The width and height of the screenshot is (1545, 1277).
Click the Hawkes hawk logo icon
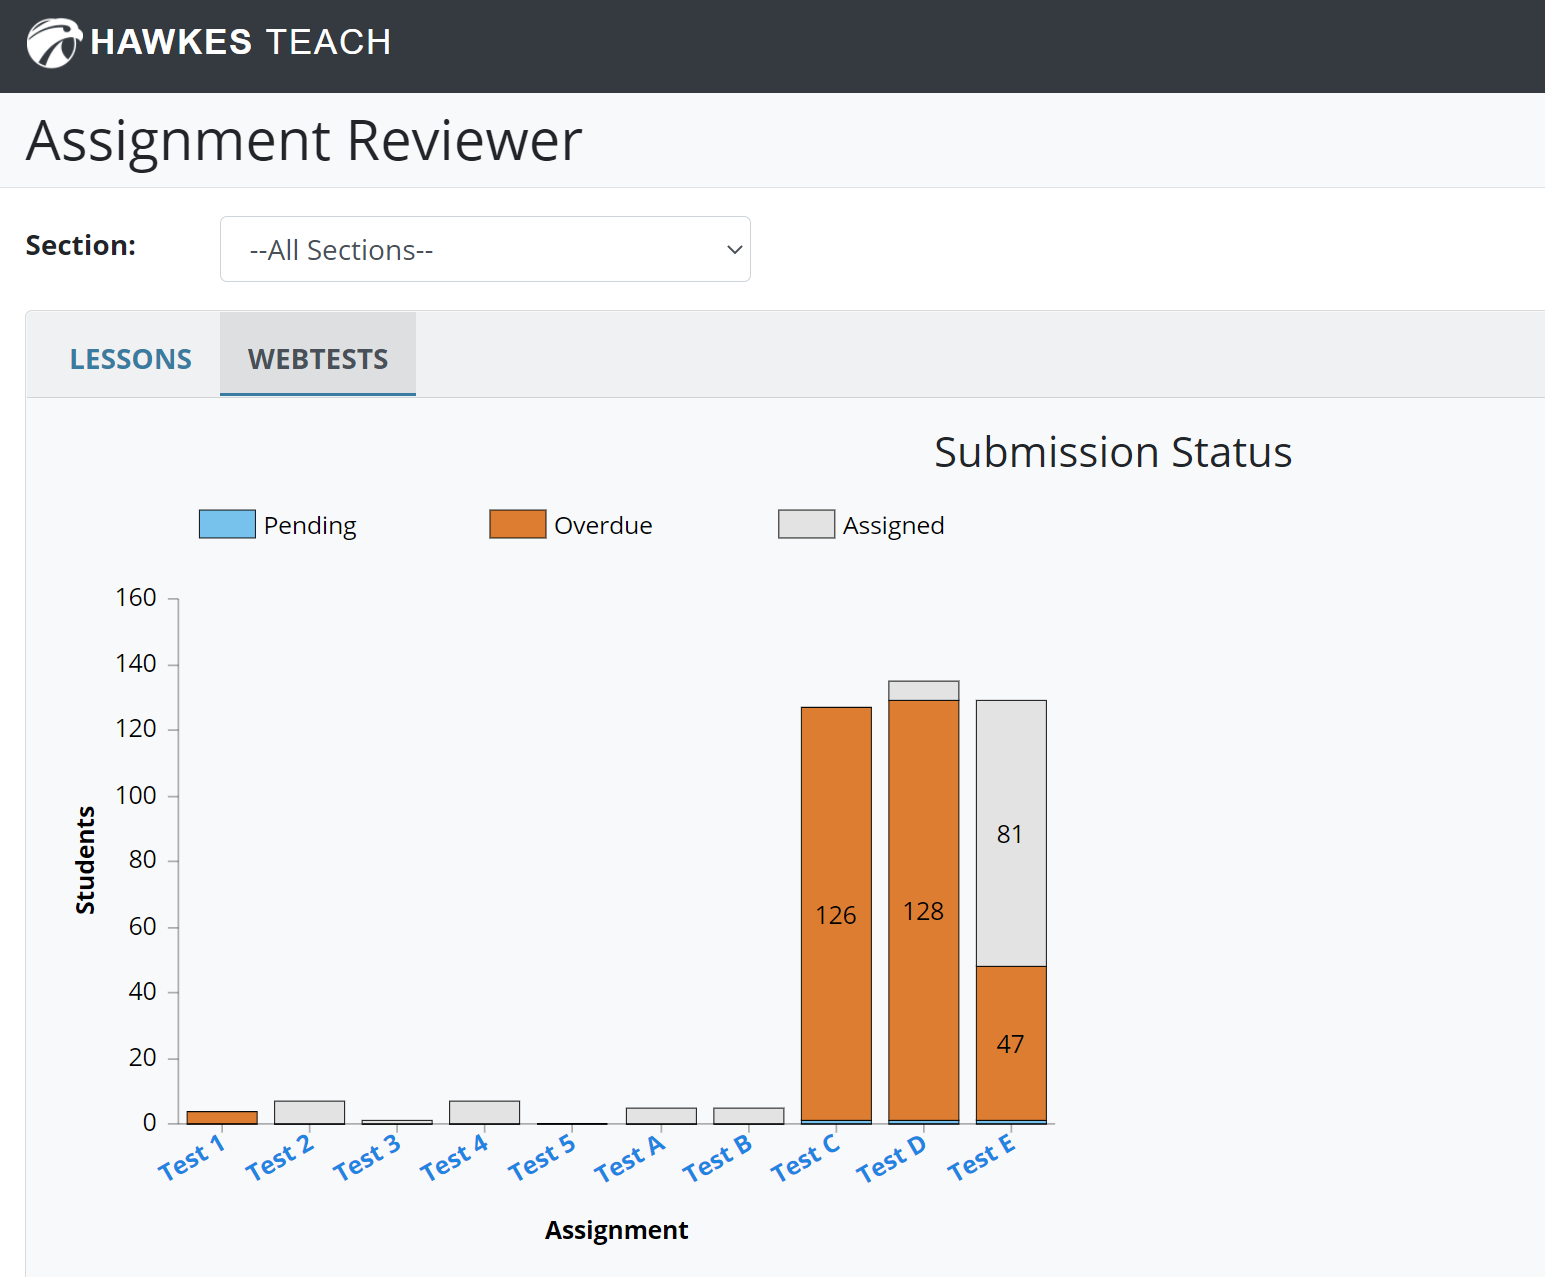53,43
